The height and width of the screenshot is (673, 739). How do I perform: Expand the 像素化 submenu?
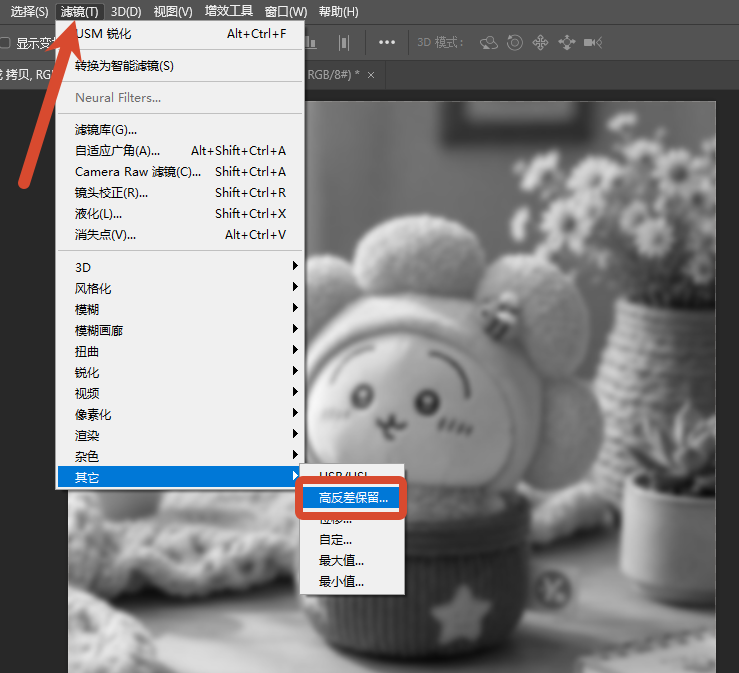(180, 414)
